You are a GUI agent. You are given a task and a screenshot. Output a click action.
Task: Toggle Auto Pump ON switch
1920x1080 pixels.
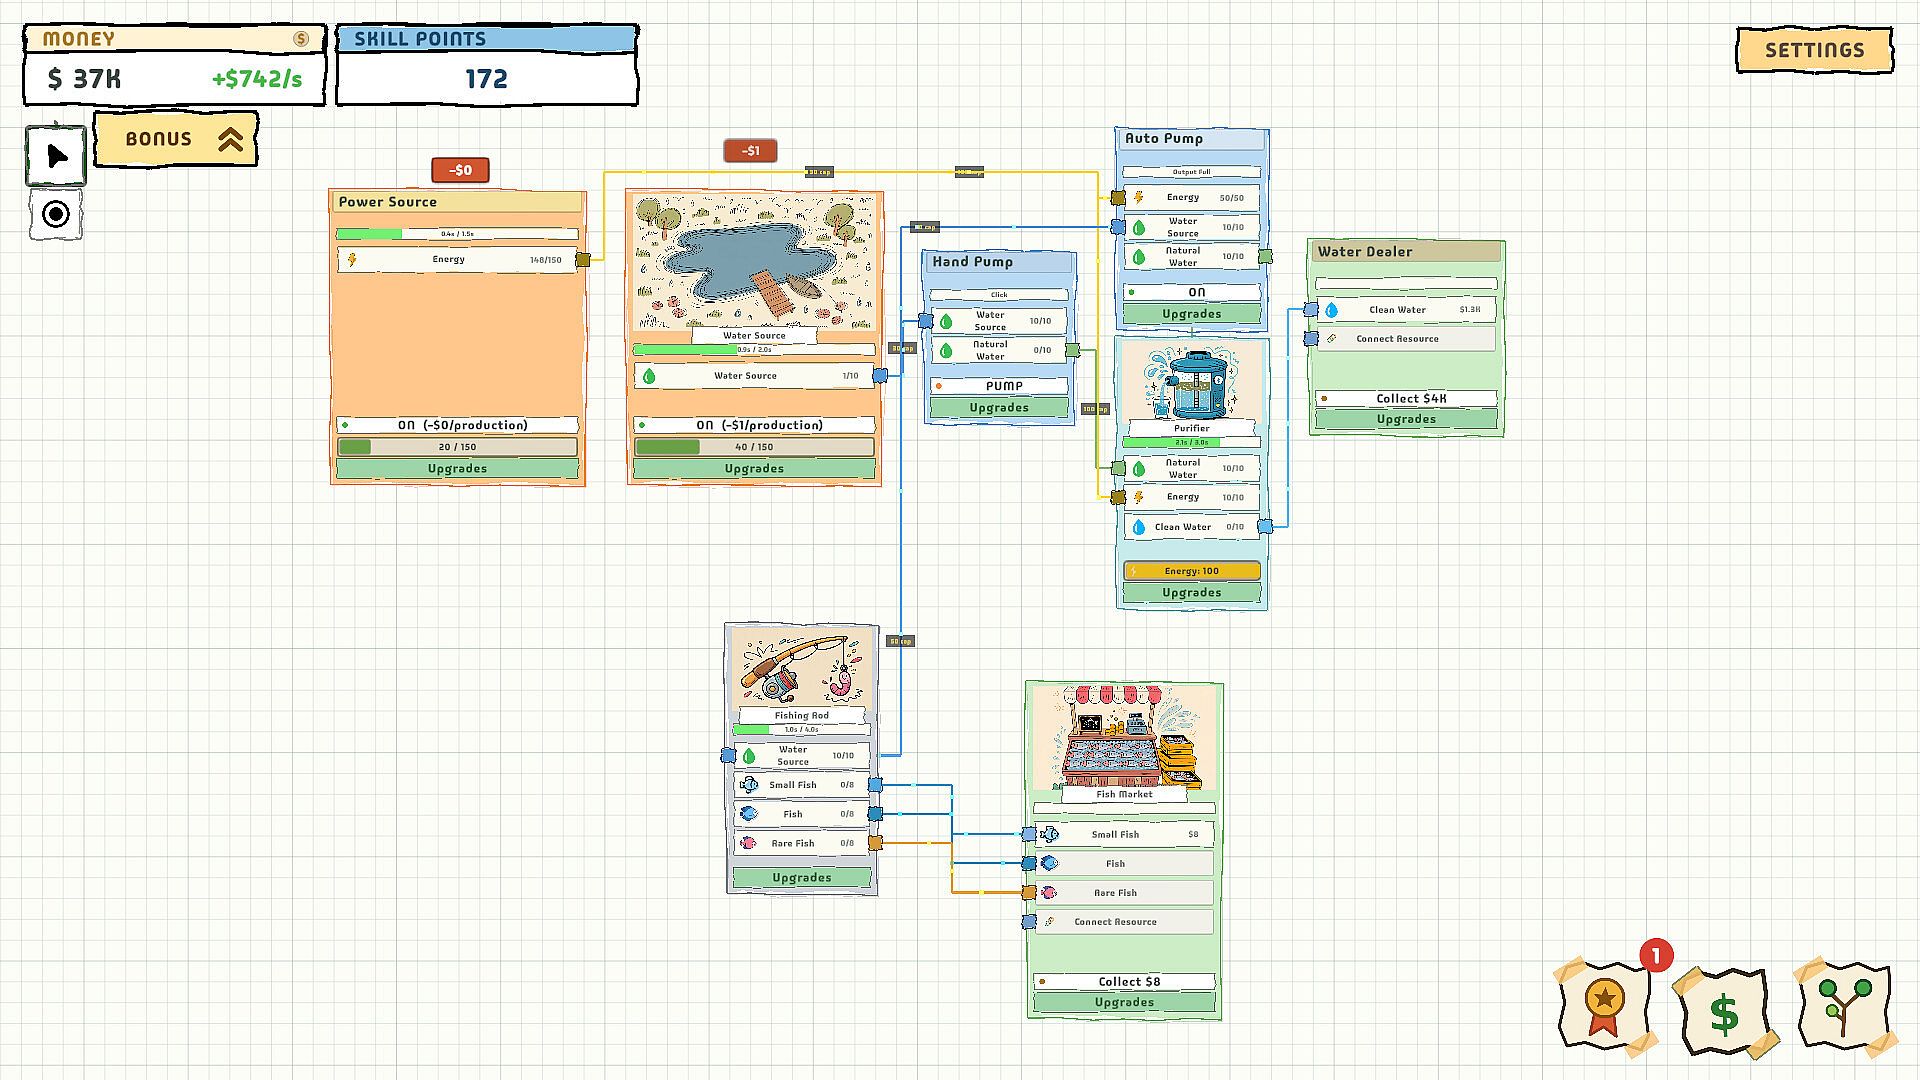pos(1191,292)
